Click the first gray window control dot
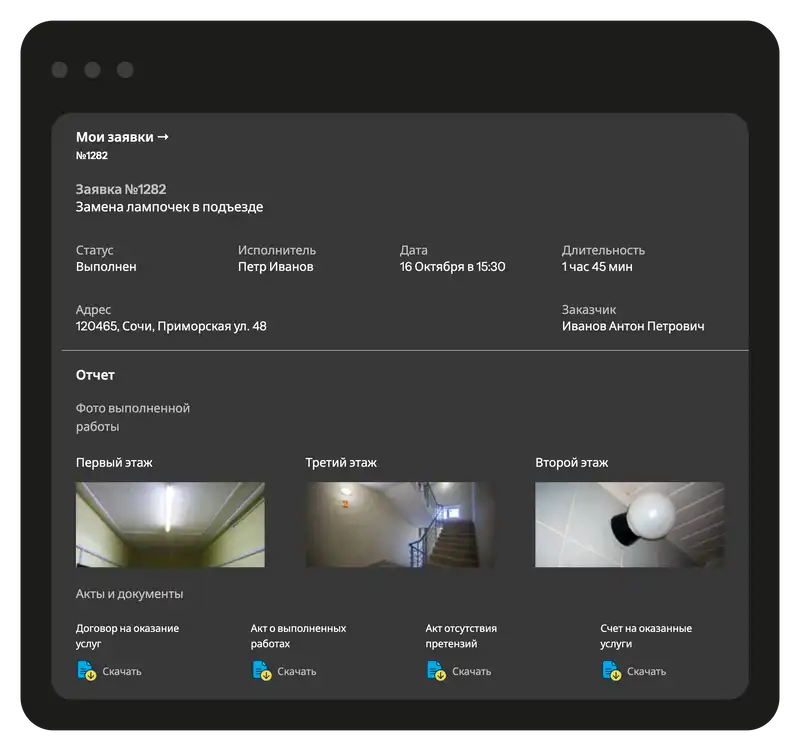Screen dimensions: 800x751 pyautogui.click(x=60, y=70)
